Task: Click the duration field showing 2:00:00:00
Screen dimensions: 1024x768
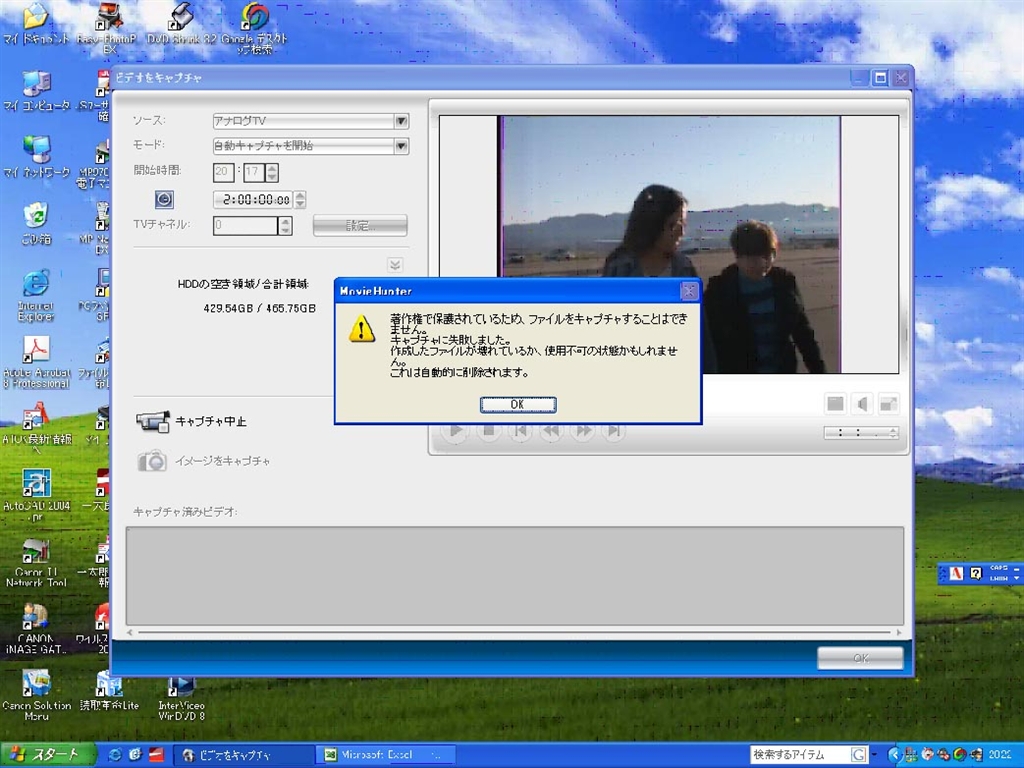Action: [253, 200]
